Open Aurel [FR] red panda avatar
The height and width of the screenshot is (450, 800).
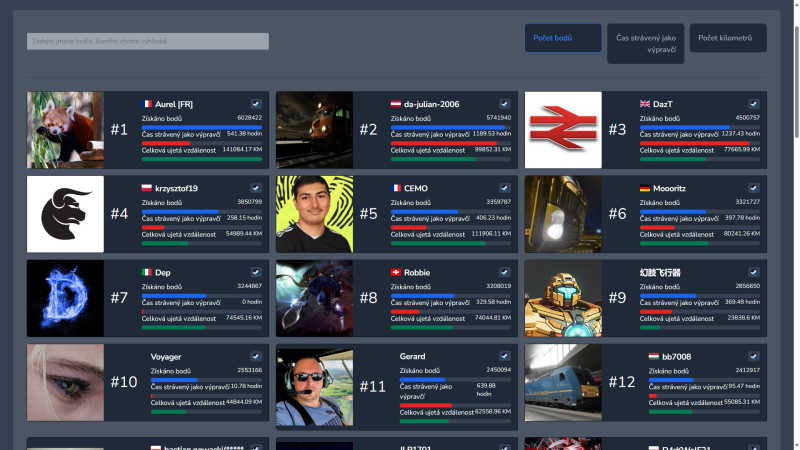65,130
